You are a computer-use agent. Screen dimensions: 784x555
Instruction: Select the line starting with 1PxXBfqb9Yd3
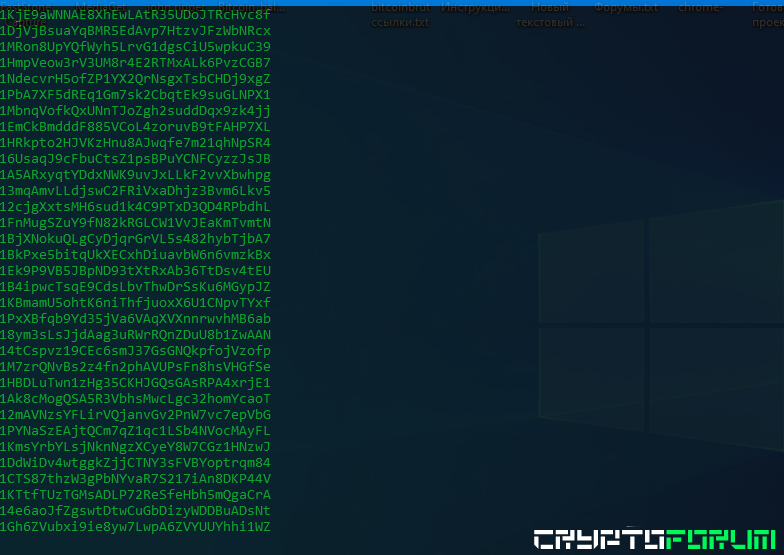pos(135,318)
